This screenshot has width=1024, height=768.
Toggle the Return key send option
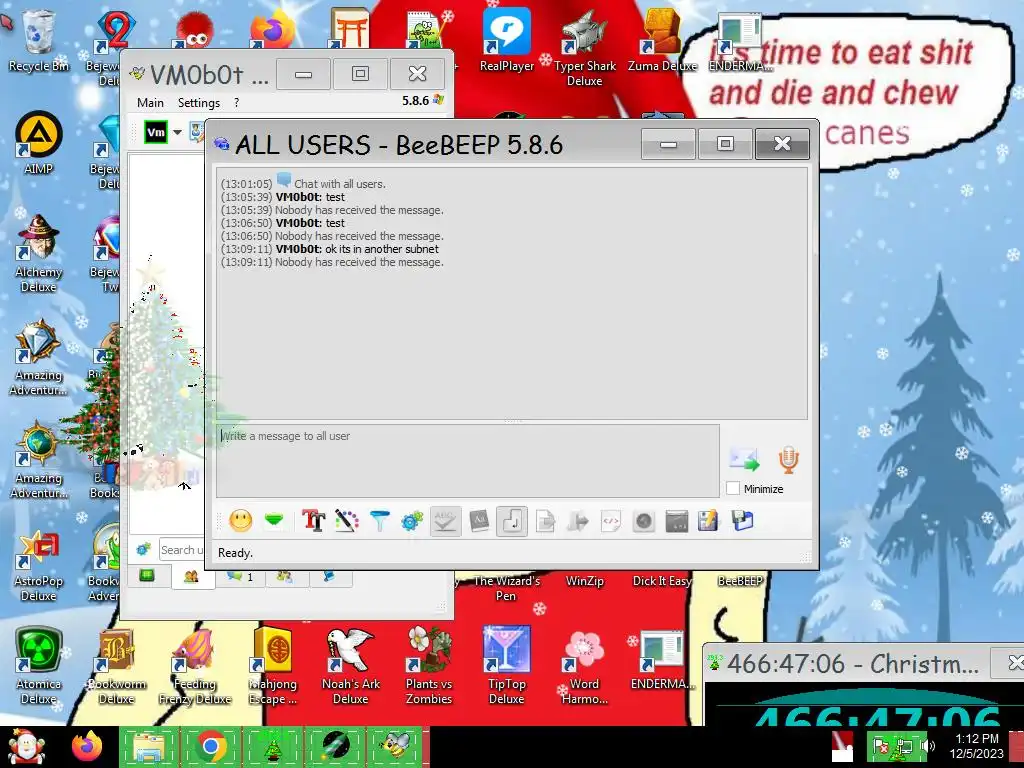coord(512,521)
